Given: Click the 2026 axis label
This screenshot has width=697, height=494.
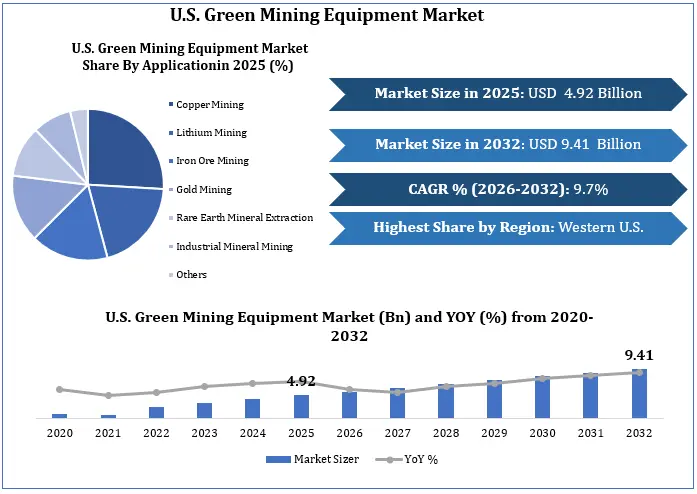Looking at the screenshot, I should pyautogui.click(x=349, y=433).
